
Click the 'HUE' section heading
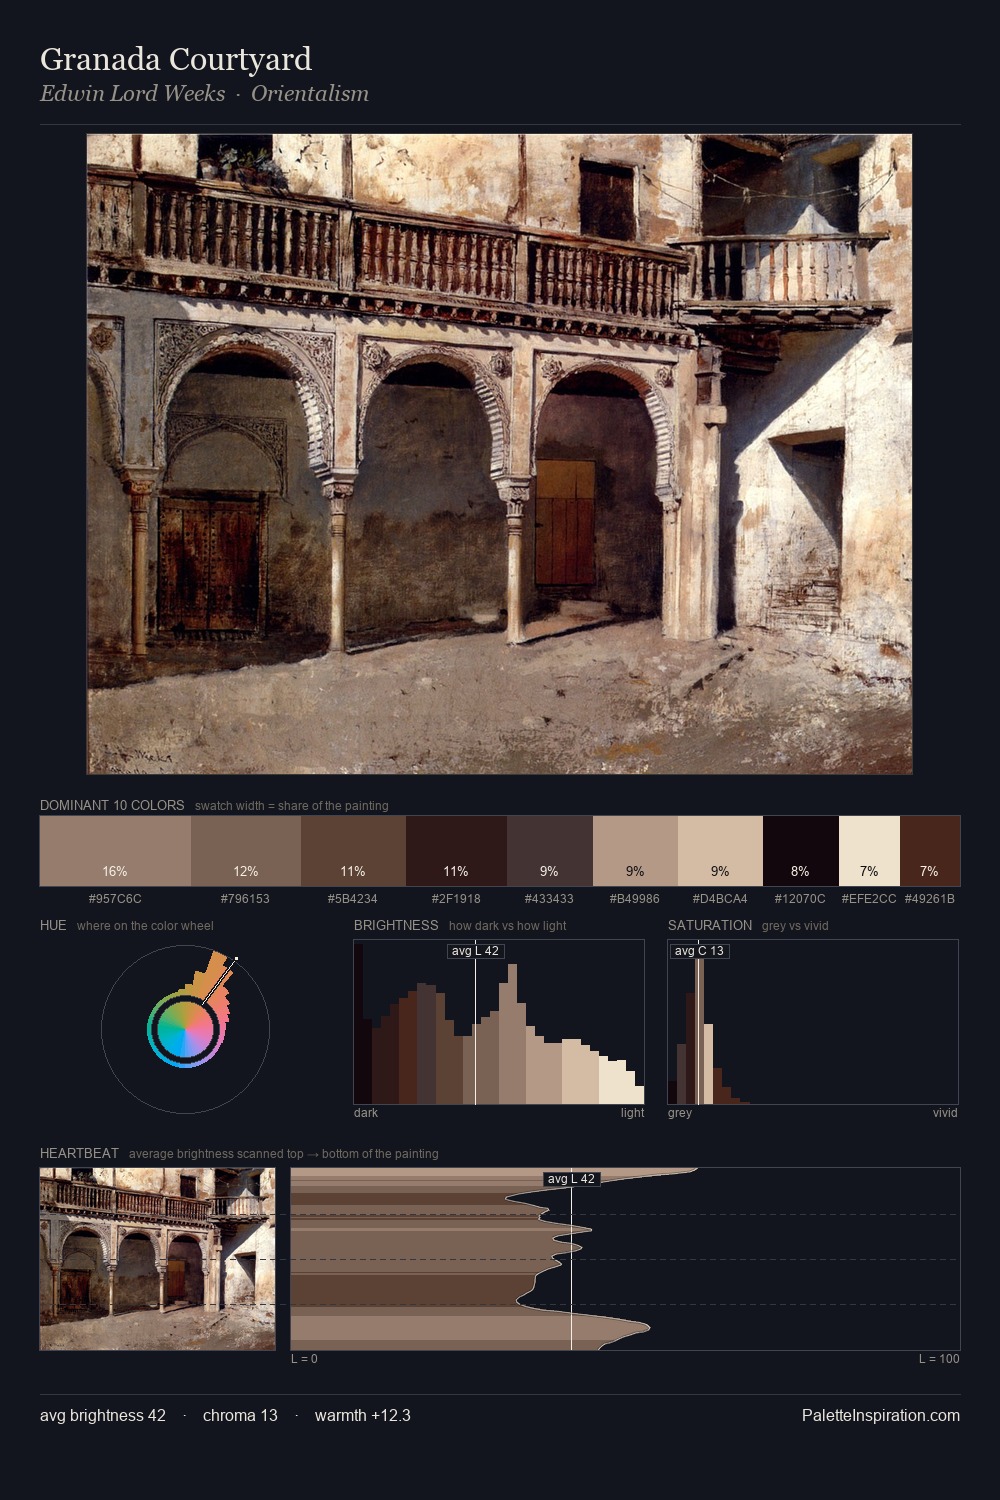(53, 925)
